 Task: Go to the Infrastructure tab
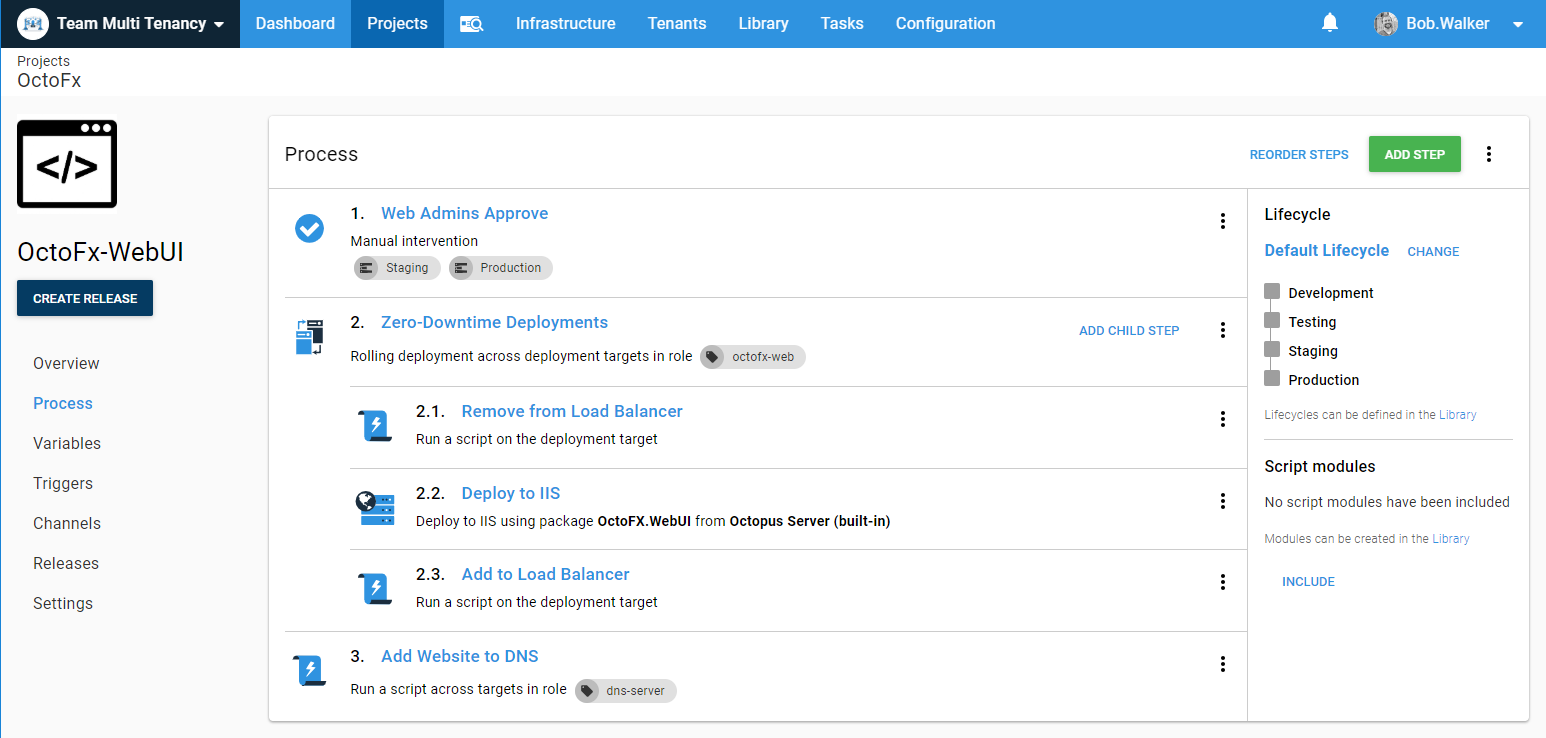point(565,24)
